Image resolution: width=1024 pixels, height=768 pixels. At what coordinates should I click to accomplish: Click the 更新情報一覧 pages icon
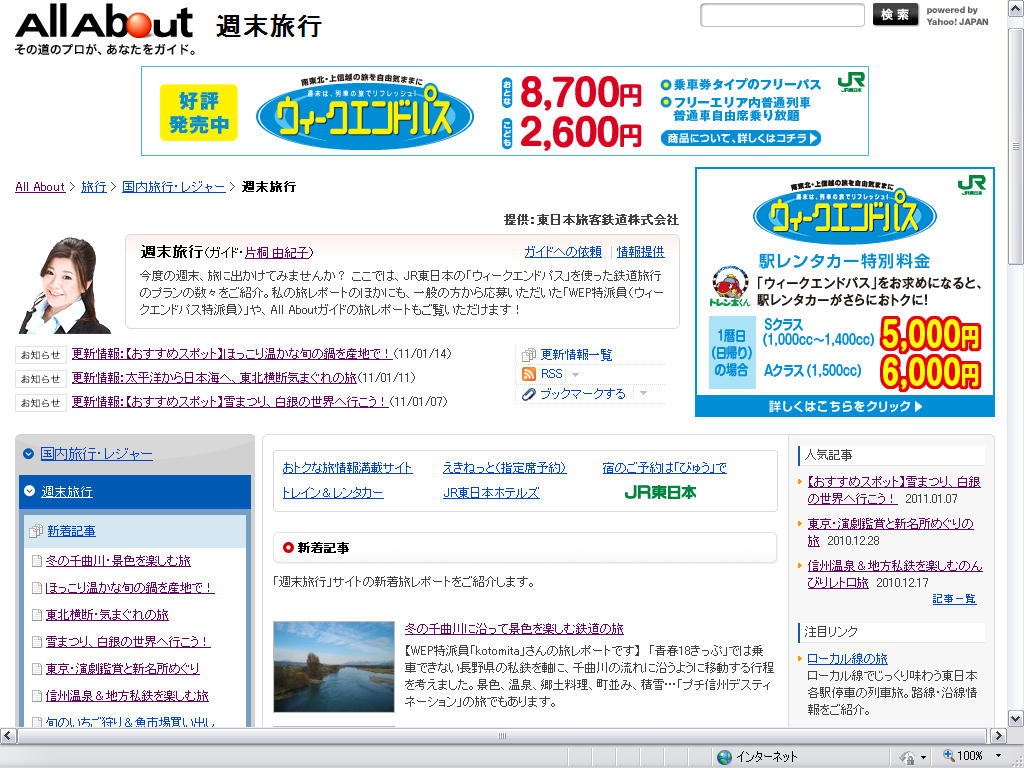529,355
